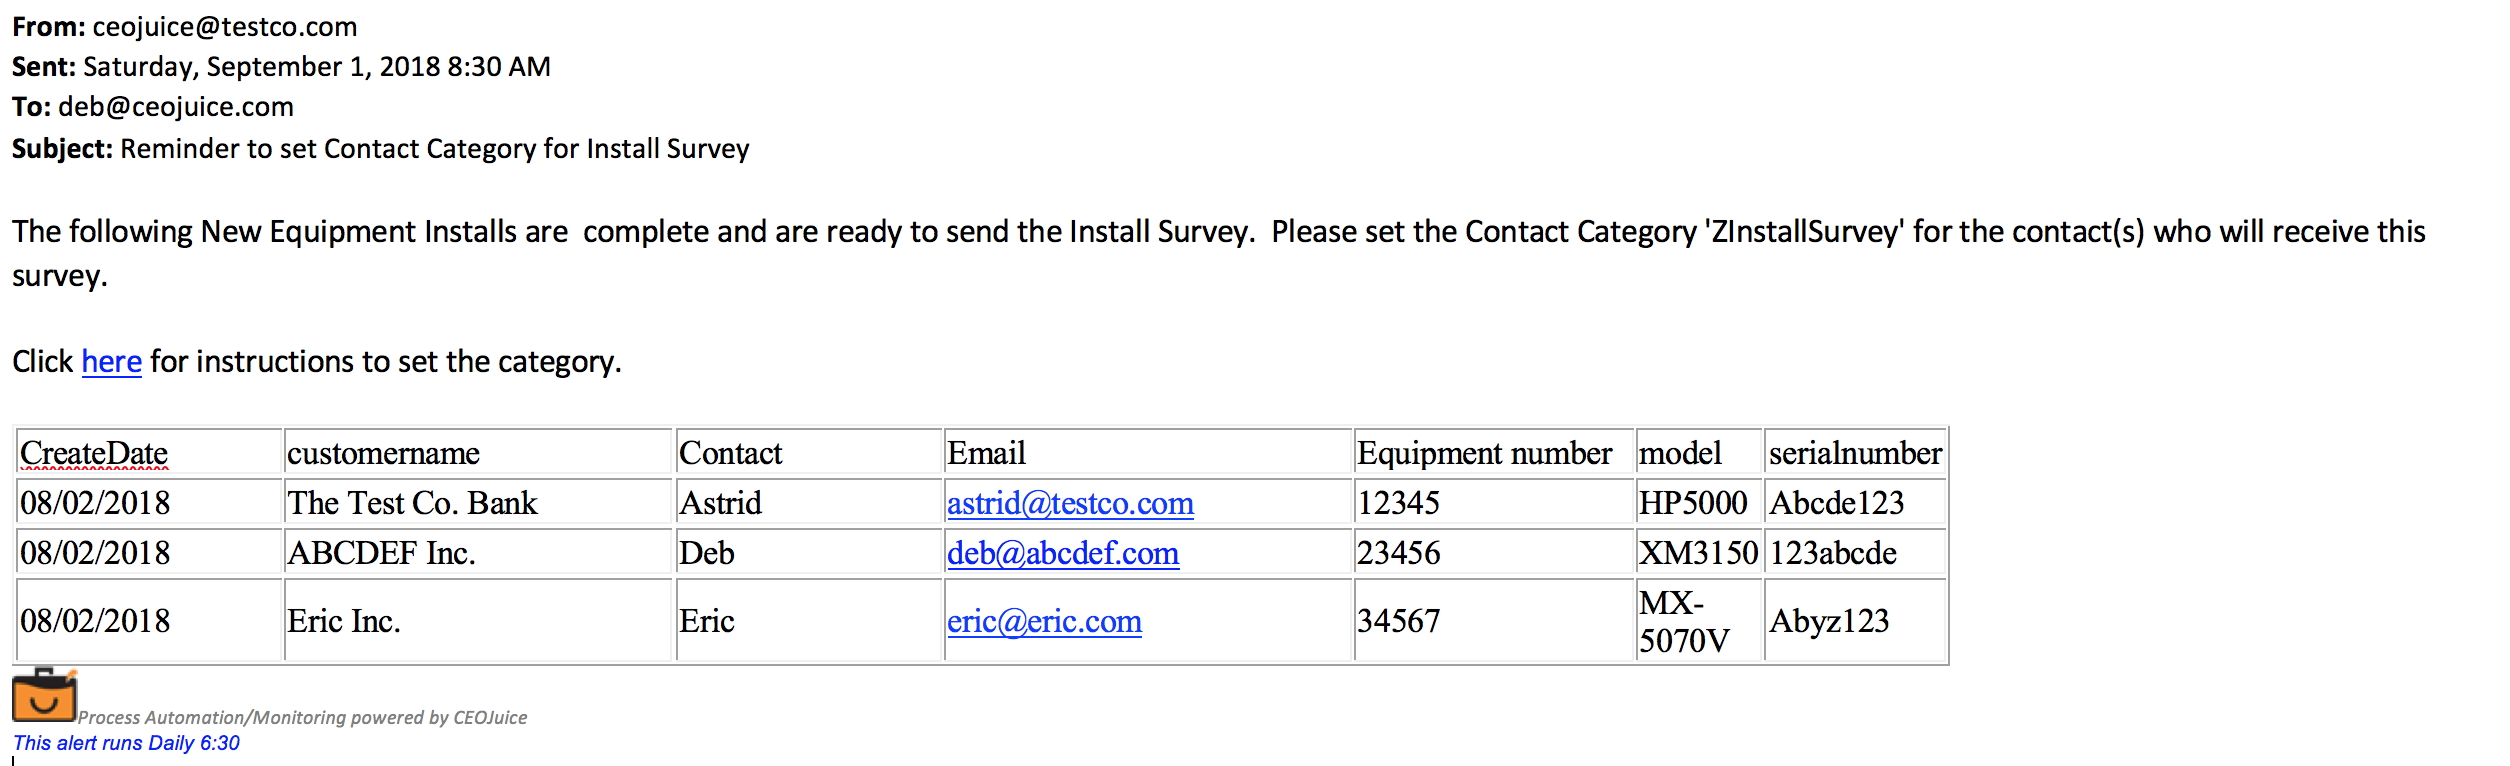This screenshot has height=766, width=2510.
Task: Click the Contact column header
Action: (x=730, y=453)
